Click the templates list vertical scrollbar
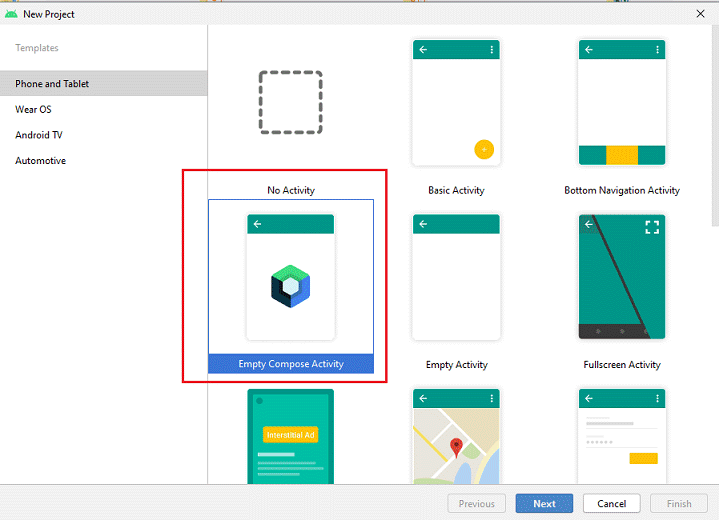Screen dimensions: 719x520 [715, 126]
